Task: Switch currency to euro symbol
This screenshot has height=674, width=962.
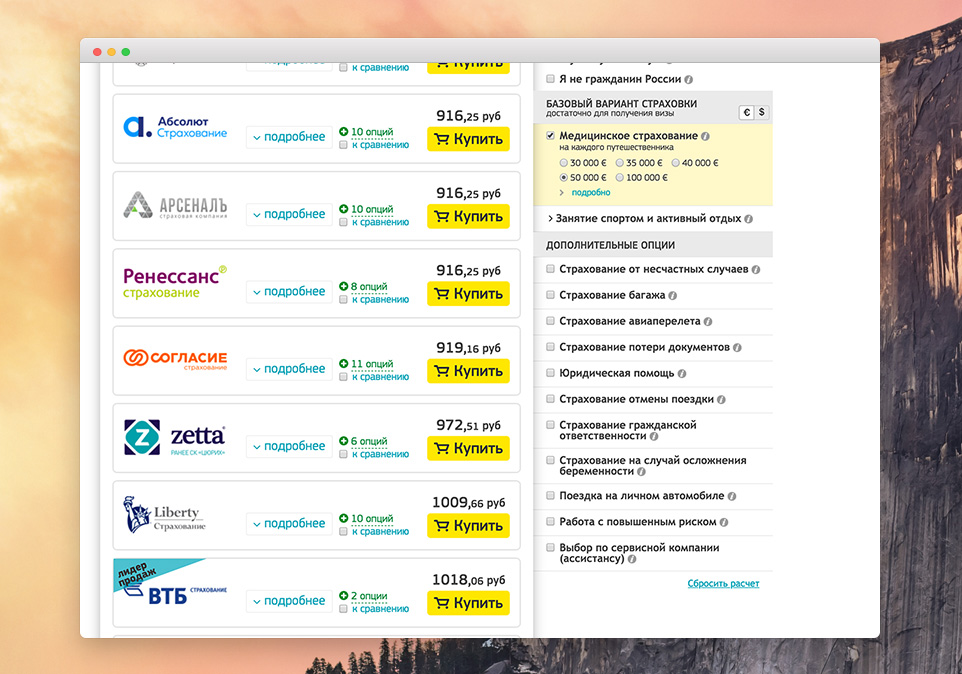Action: pyautogui.click(x=746, y=113)
